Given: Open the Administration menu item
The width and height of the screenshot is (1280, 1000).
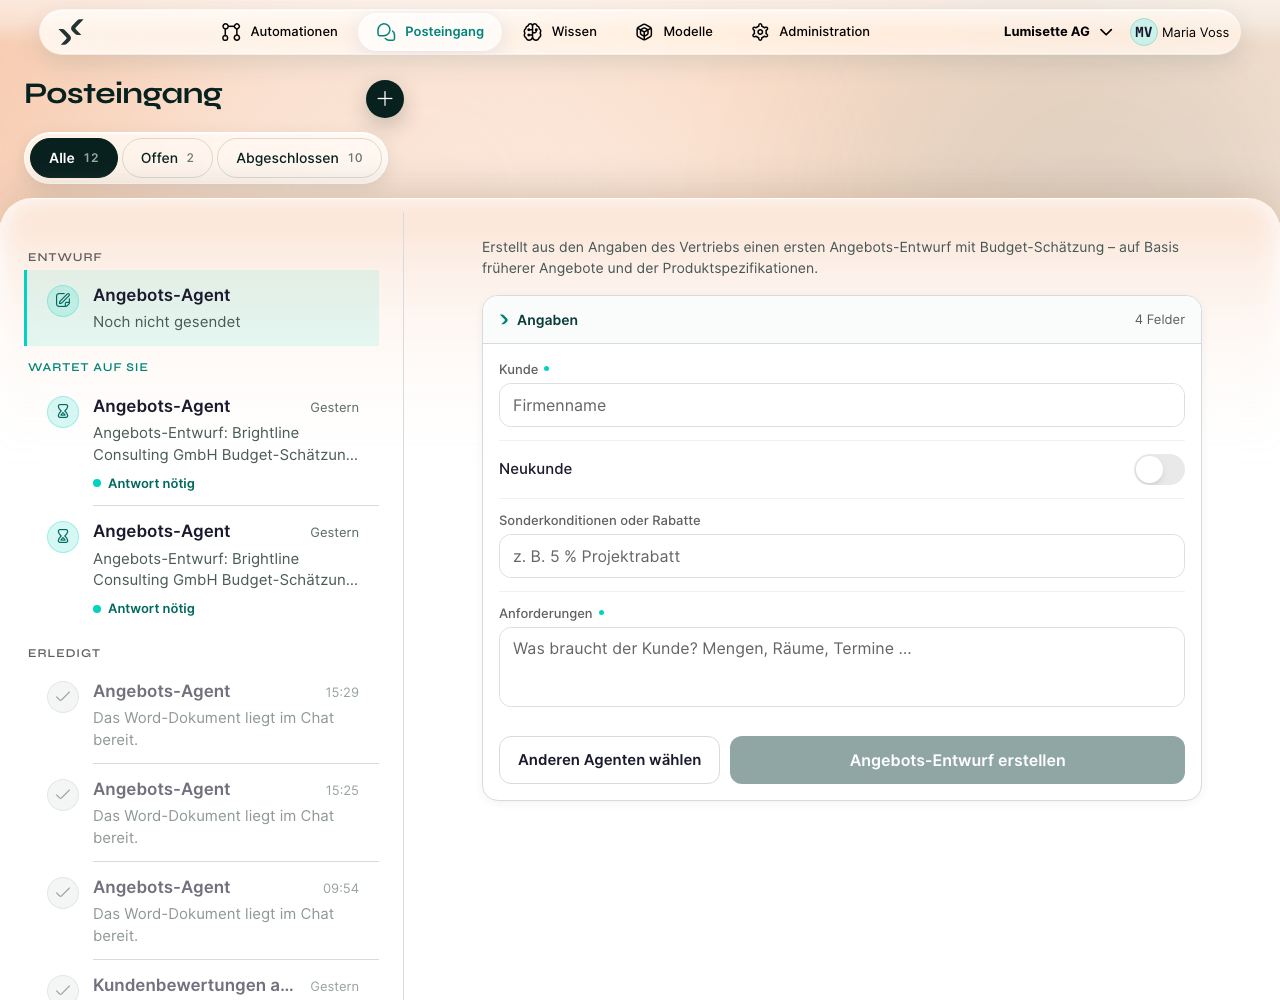Looking at the screenshot, I should tap(810, 32).
